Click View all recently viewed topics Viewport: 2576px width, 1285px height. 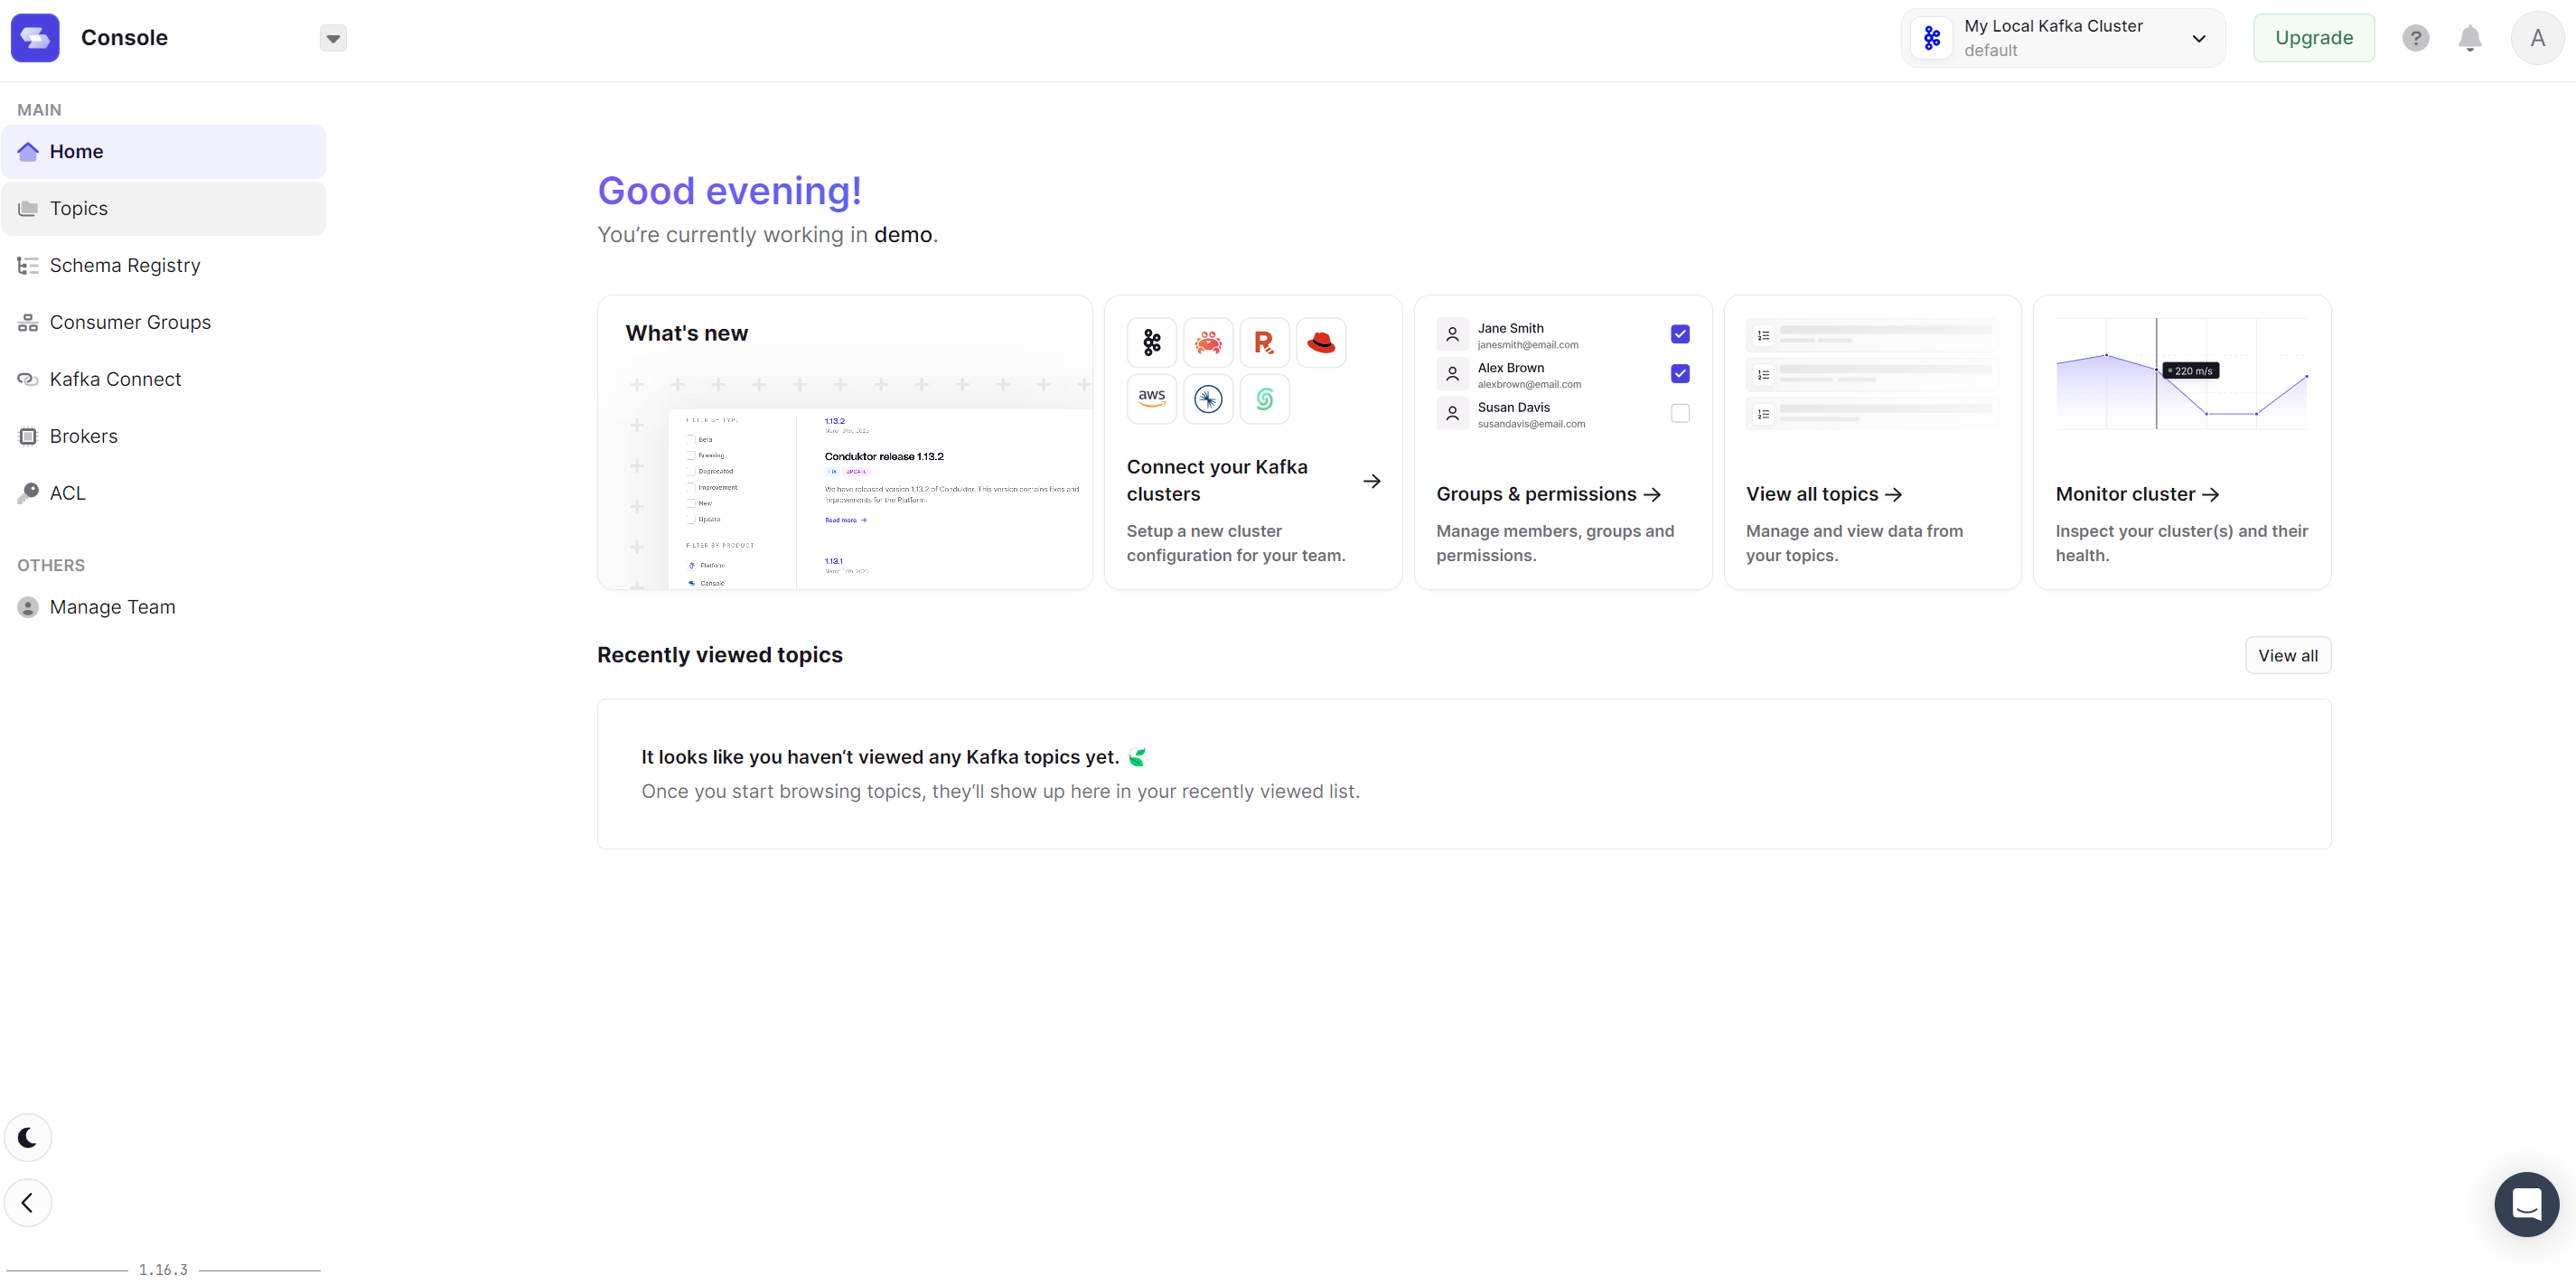pyautogui.click(x=2287, y=655)
